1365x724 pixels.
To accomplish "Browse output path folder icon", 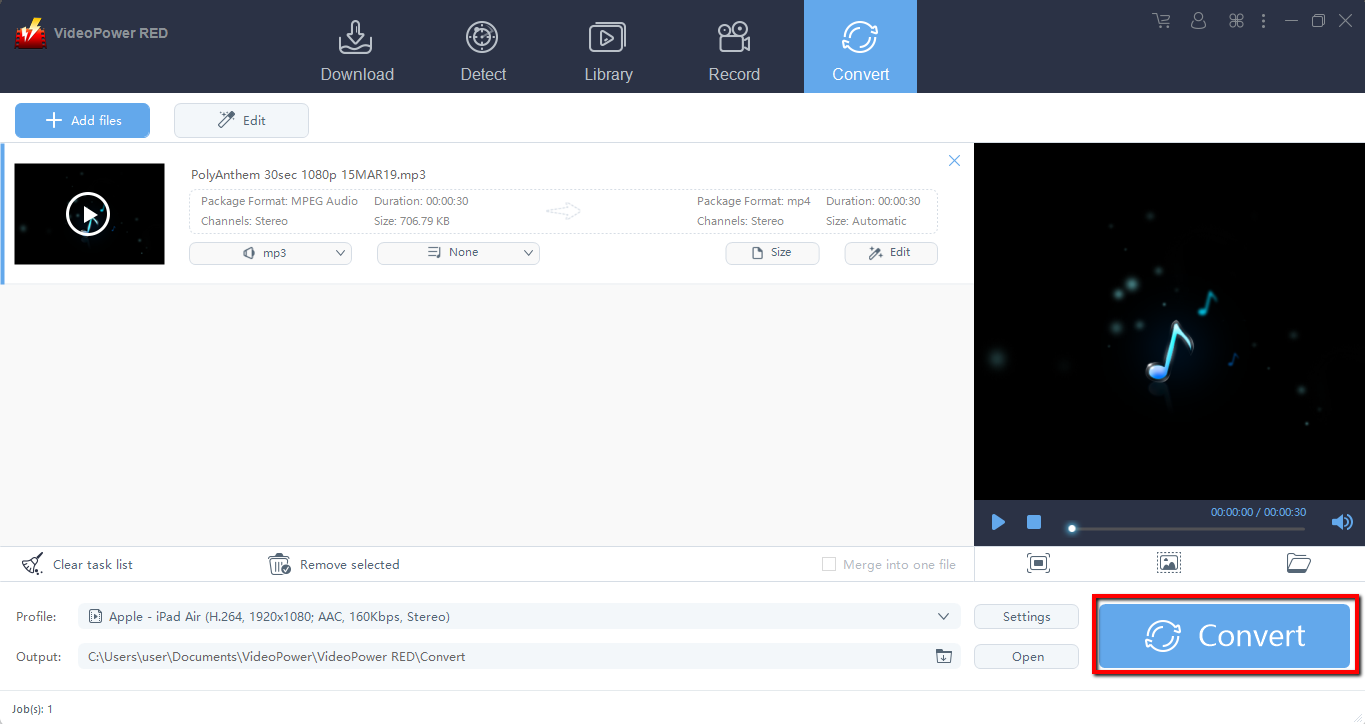I will 943,656.
